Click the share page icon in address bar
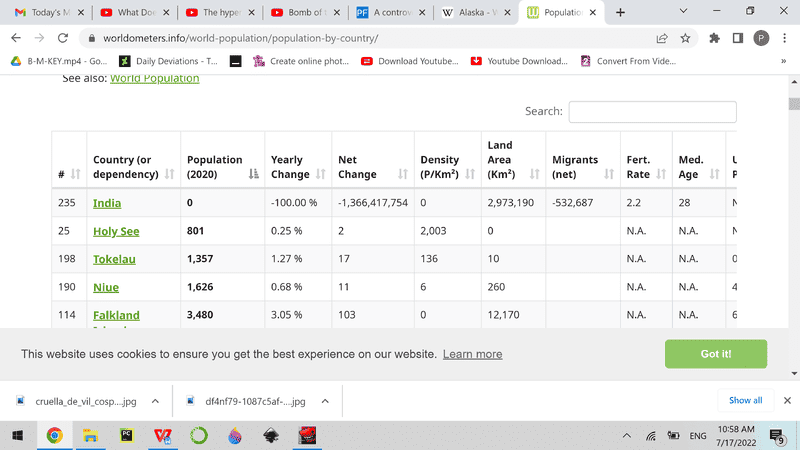Image resolution: width=800 pixels, height=450 pixels. [x=662, y=38]
